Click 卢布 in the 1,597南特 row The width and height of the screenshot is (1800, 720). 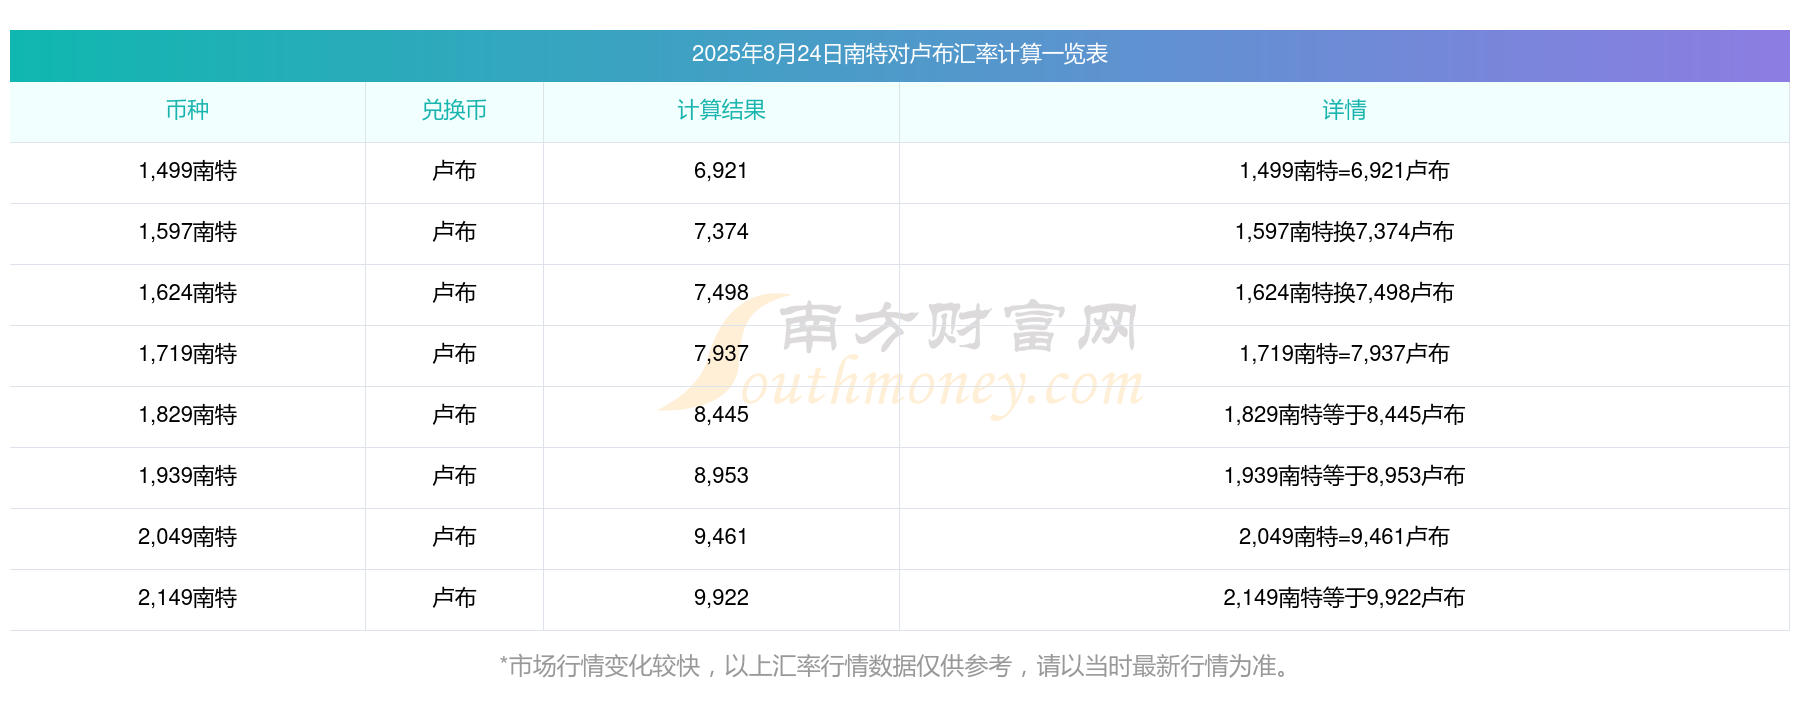click(x=454, y=232)
